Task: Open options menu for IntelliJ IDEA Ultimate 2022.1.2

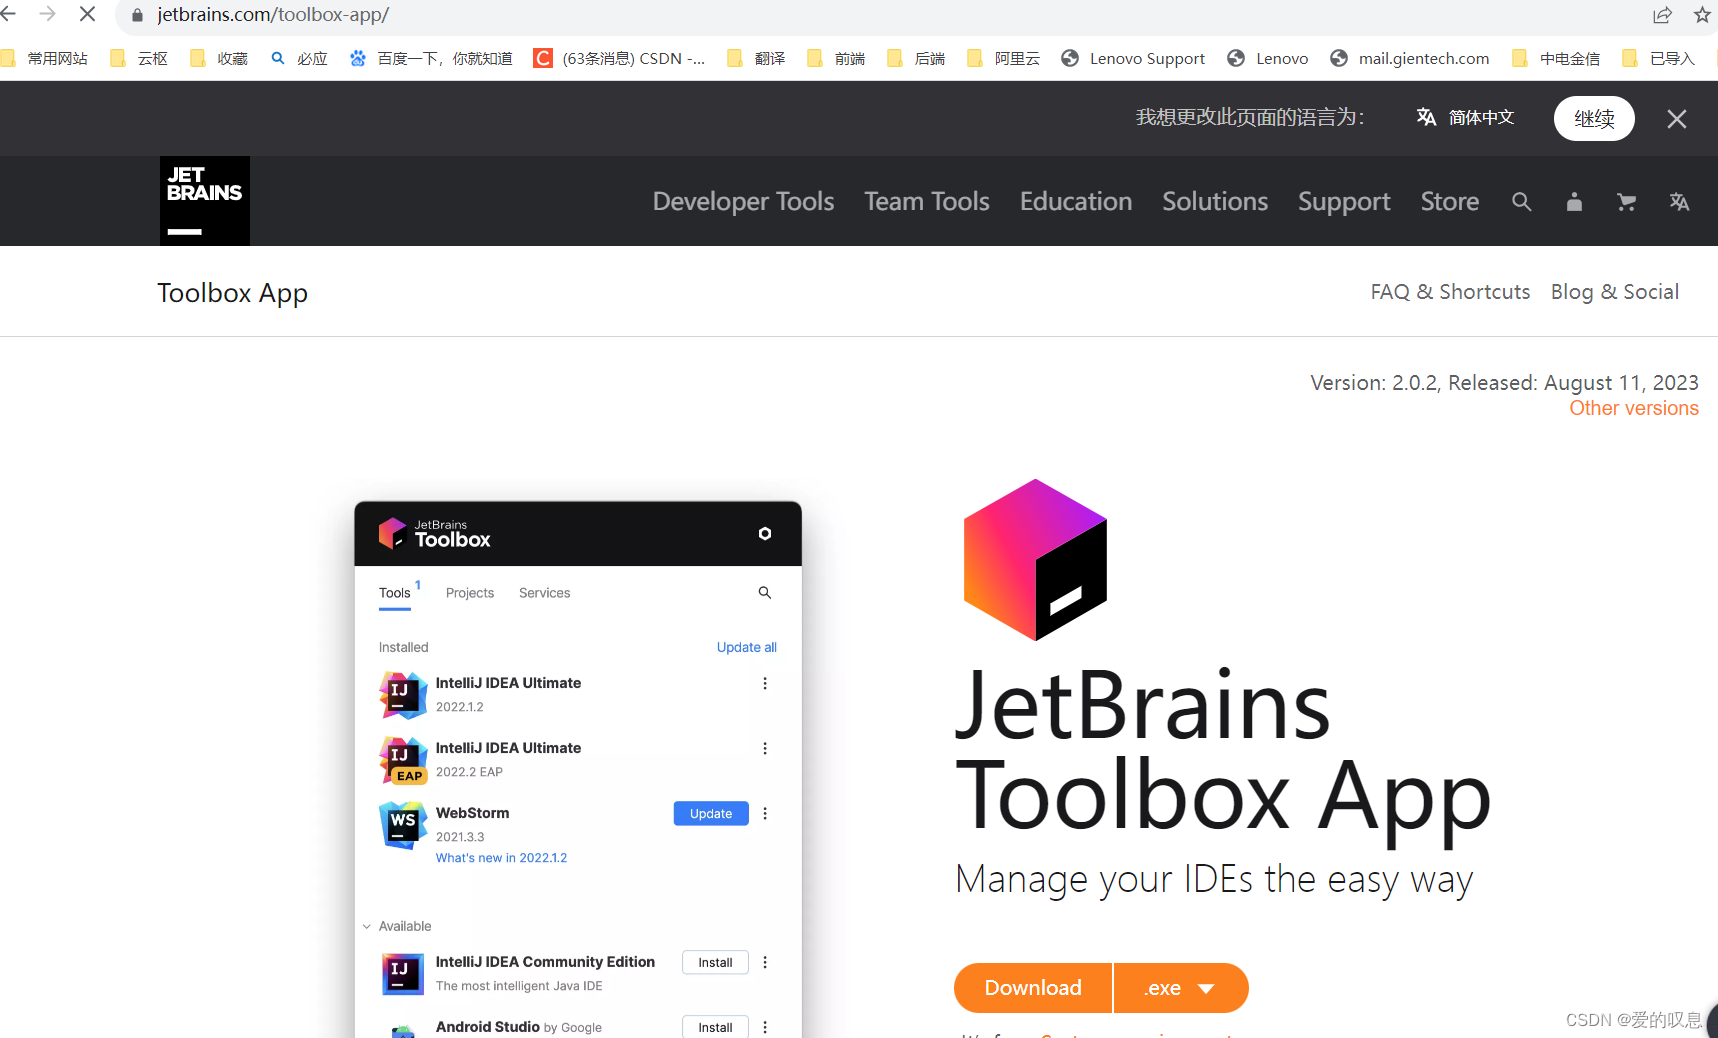Action: pyautogui.click(x=765, y=683)
